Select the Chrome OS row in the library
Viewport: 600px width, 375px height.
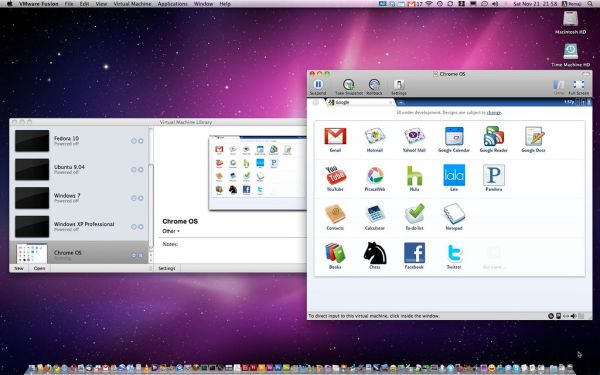[79, 253]
